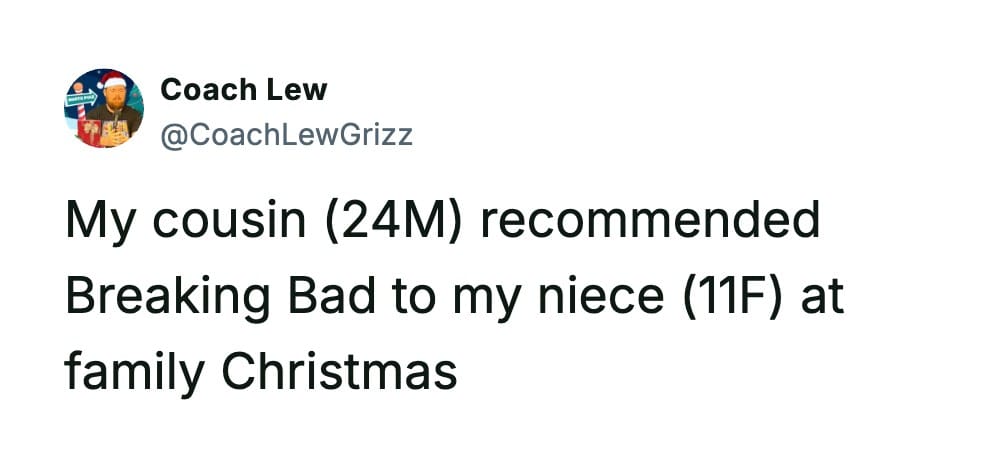Click the word "my" before niece
Image resolution: width=996 pixels, height=470 pixels.
(471, 298)
